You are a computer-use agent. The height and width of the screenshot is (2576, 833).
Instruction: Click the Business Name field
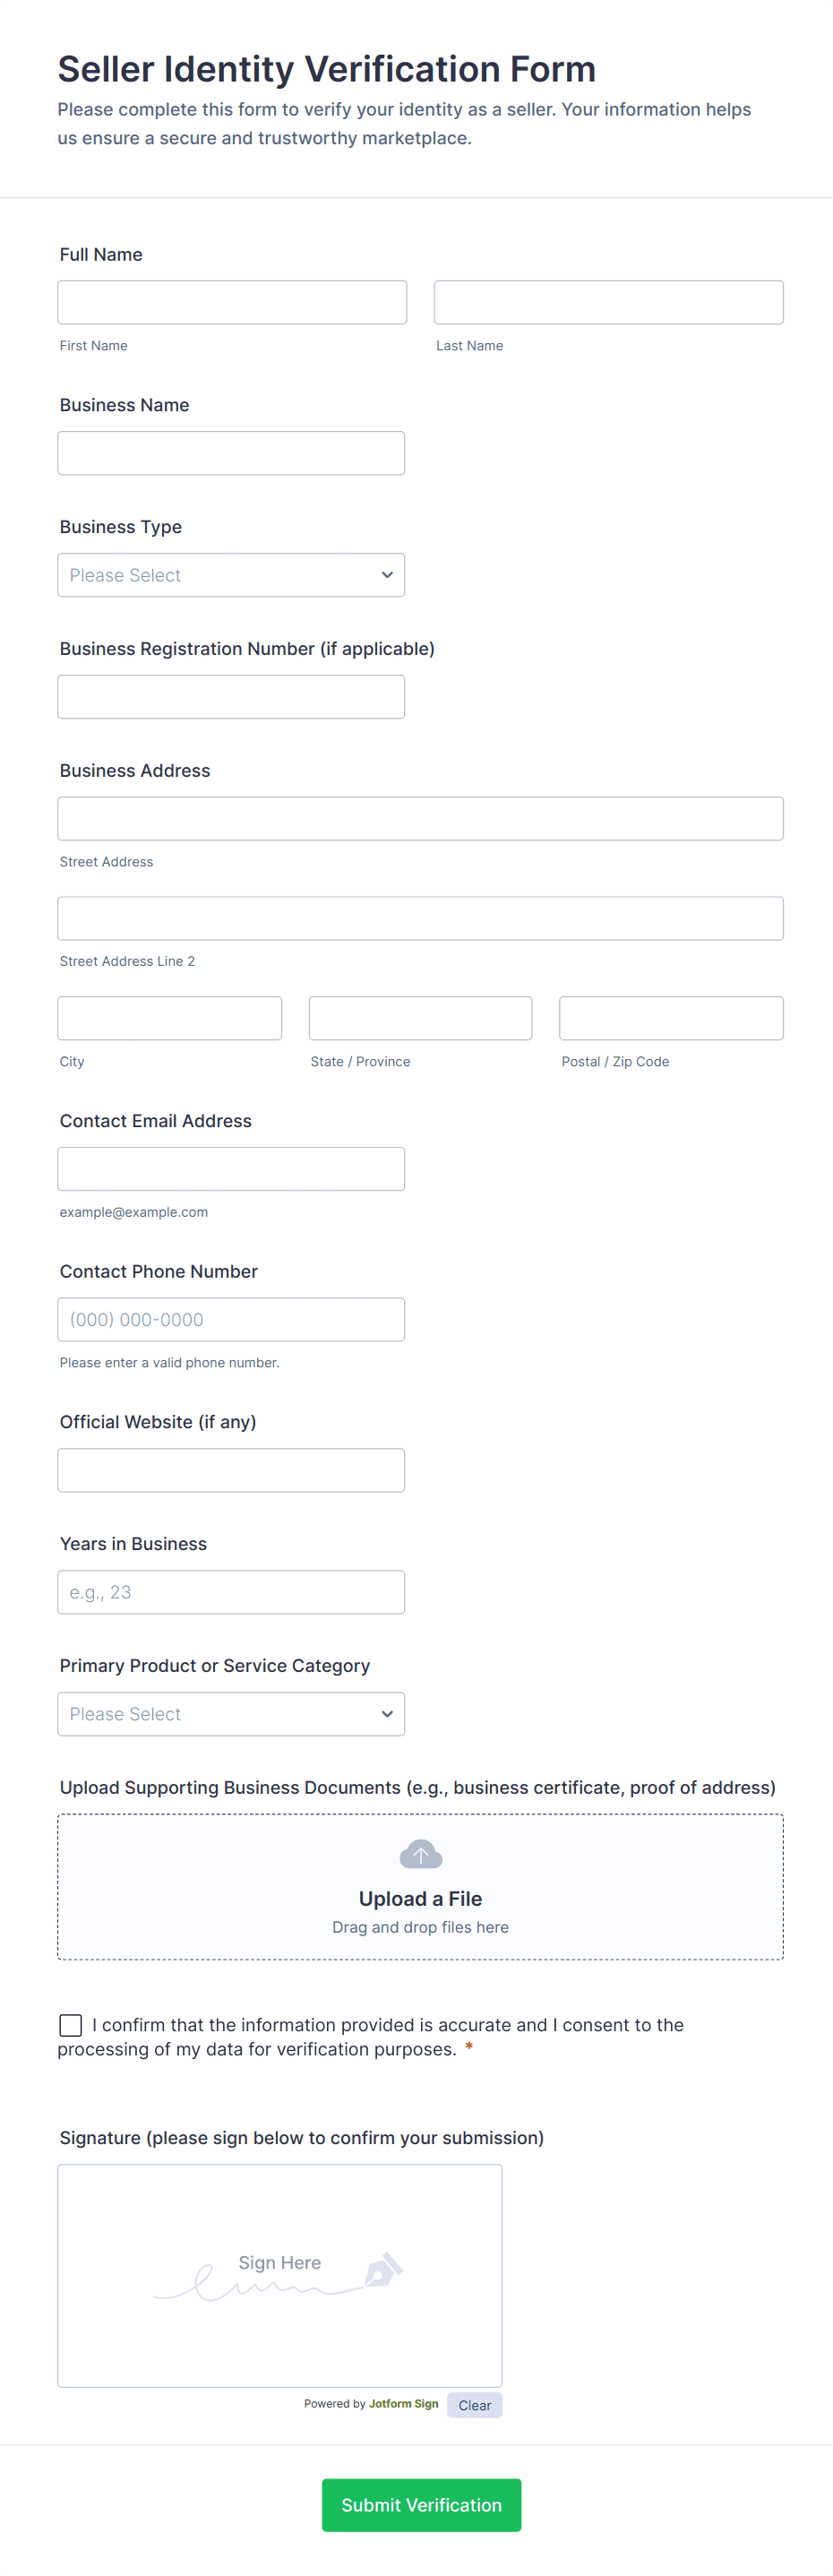click(x=231, y=452)
